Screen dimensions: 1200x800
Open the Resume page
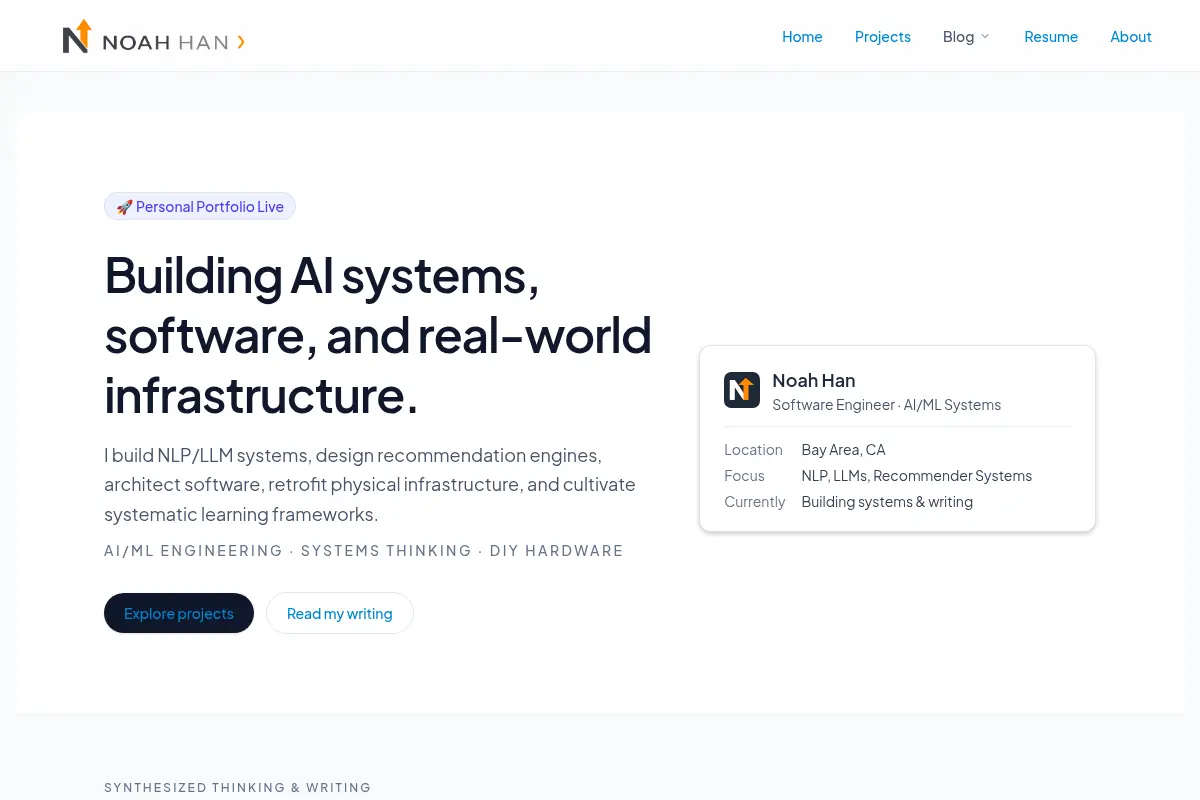coord(1051,37)
